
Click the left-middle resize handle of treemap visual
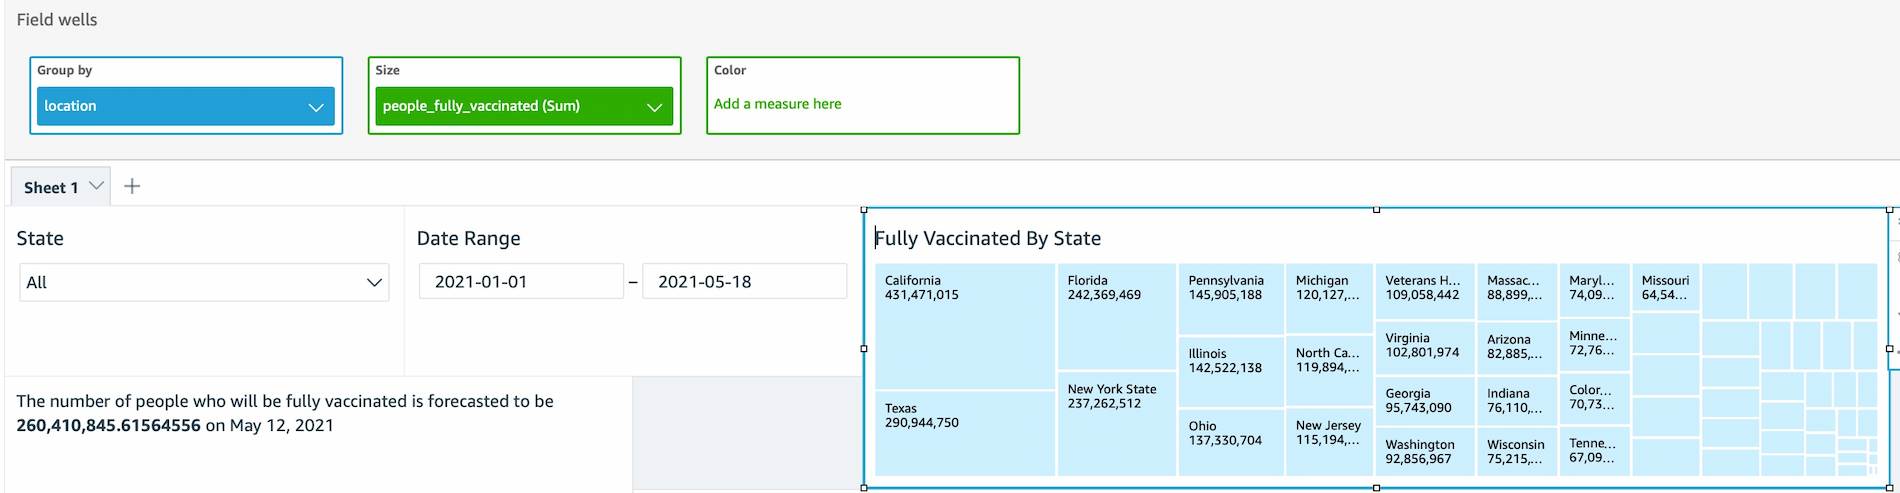point(864,349)
